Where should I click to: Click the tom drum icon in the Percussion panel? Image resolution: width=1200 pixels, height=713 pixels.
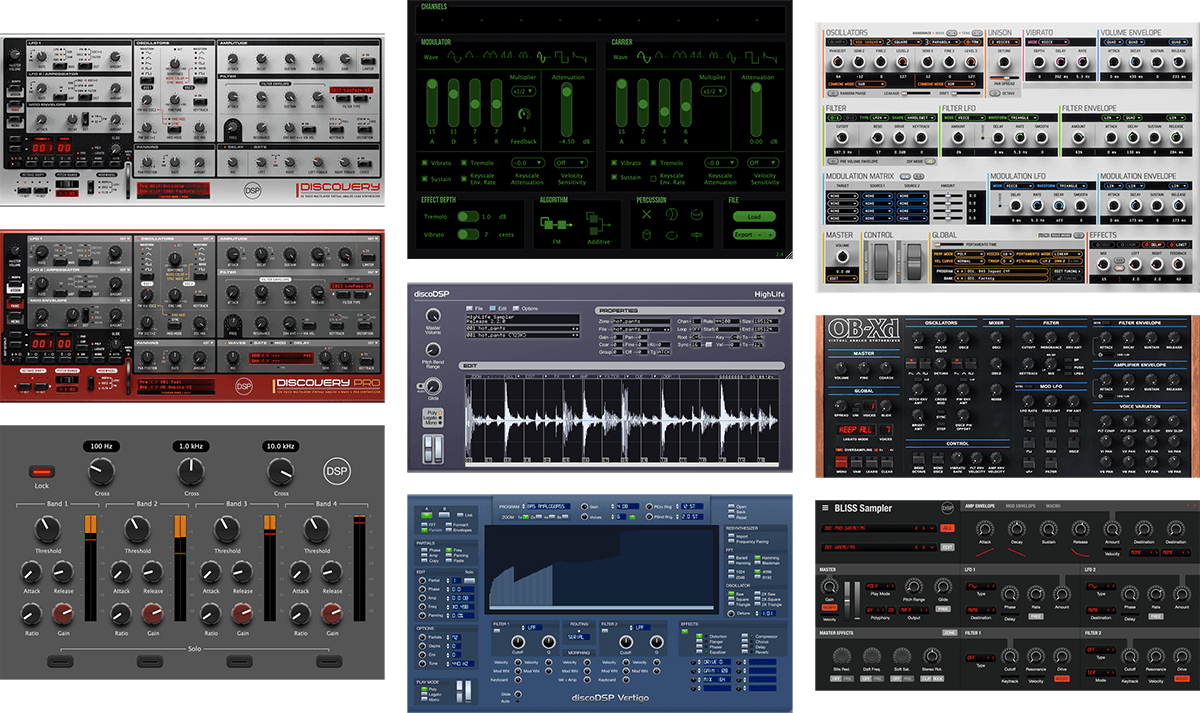pyautogui.click(x=647, y=235)
